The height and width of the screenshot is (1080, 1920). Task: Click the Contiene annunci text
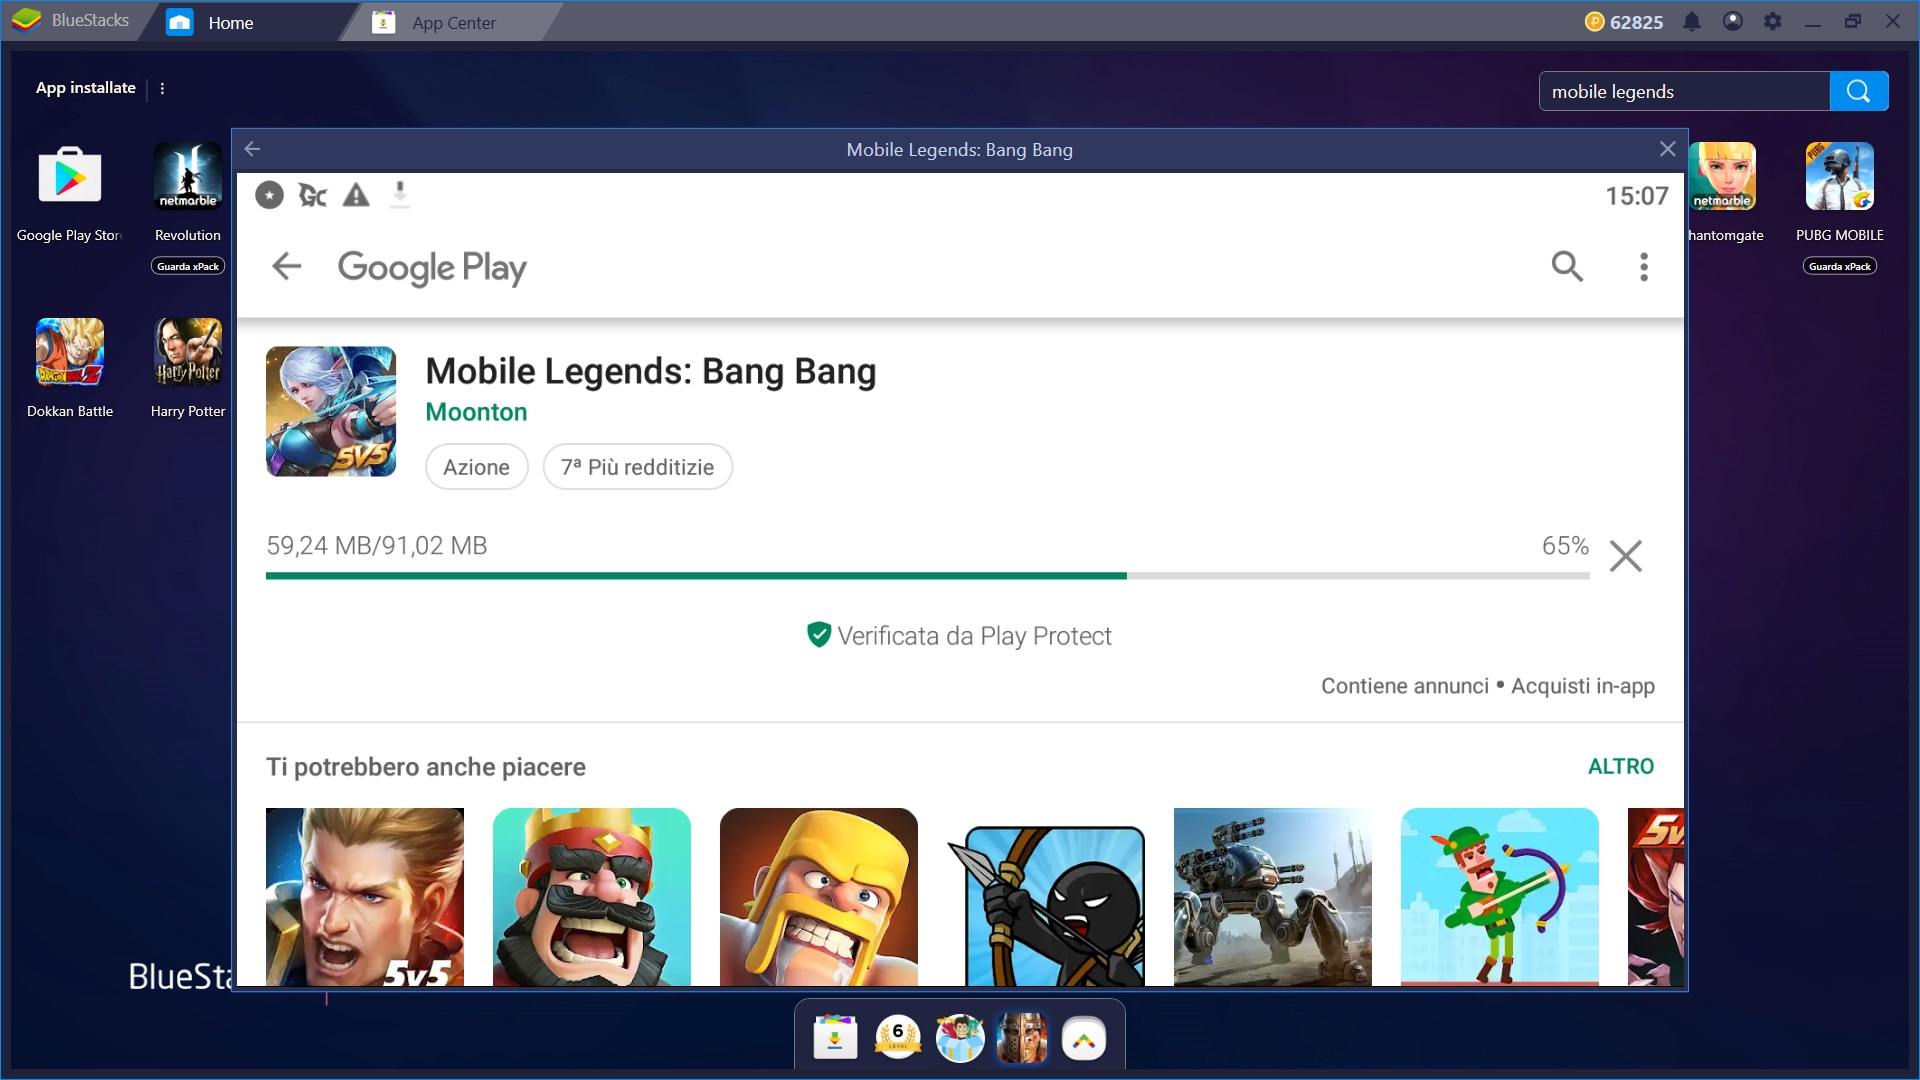pos(1405,686)
